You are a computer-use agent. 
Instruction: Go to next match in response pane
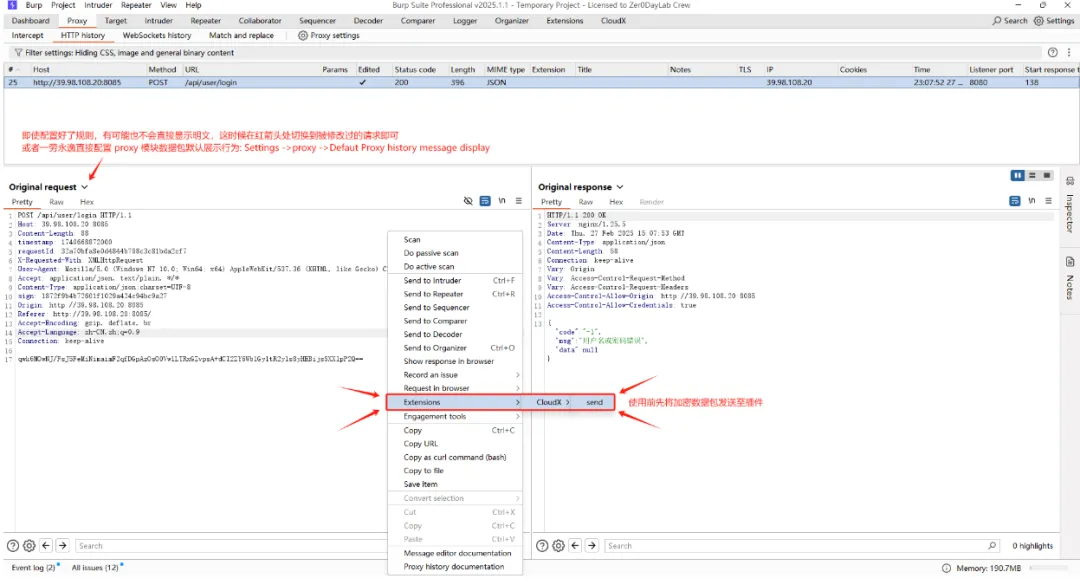592,546
